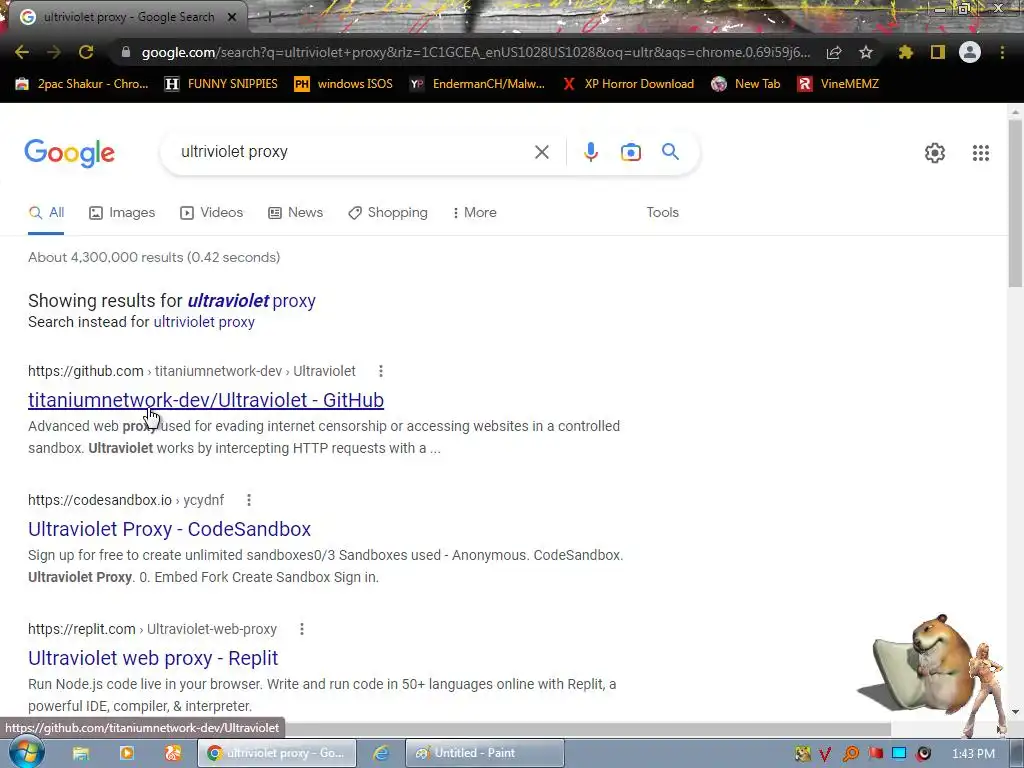Open the search Tools options
The image size is (1024, 768).
pos(662,212)
